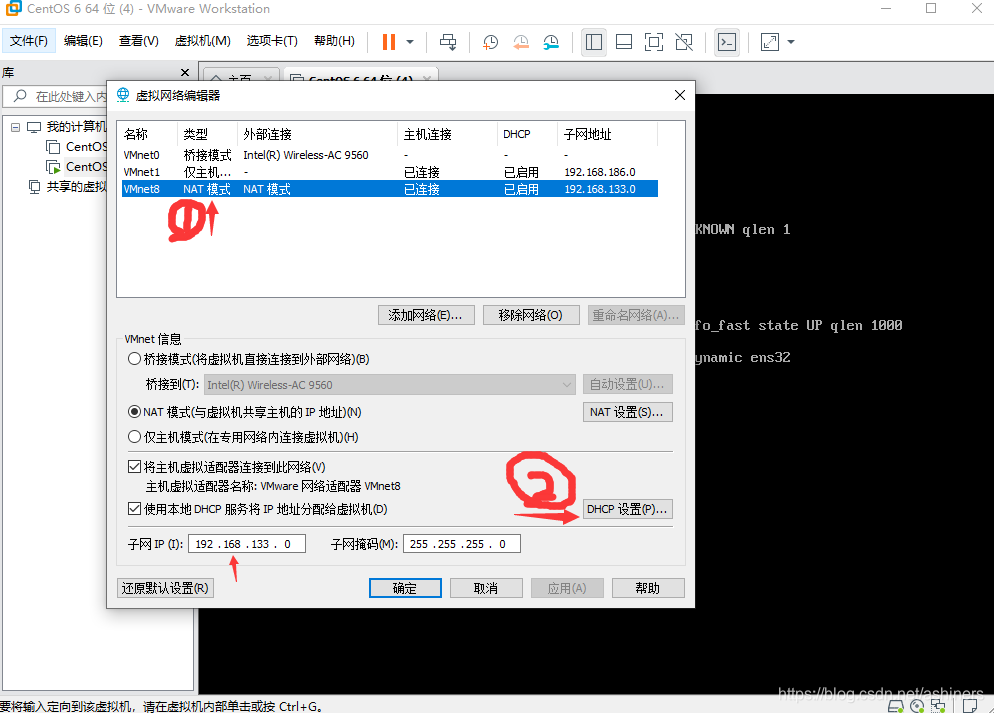Select the NAT mode radio button

tap(135, 411)
